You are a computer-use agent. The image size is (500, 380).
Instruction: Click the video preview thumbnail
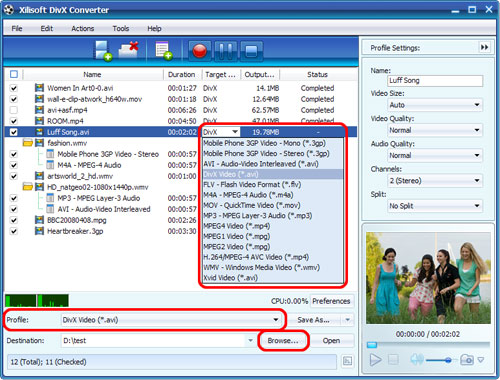428,278
